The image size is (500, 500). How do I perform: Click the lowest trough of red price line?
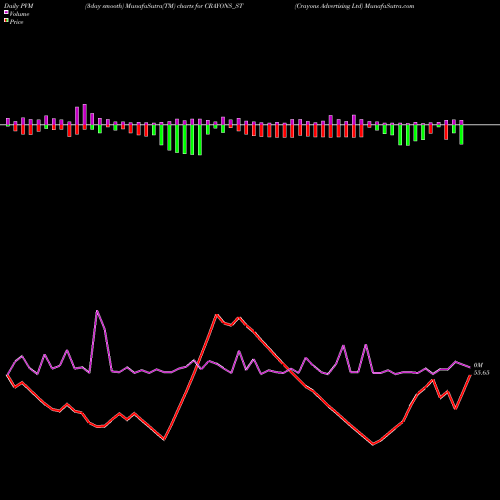[373, 444]
